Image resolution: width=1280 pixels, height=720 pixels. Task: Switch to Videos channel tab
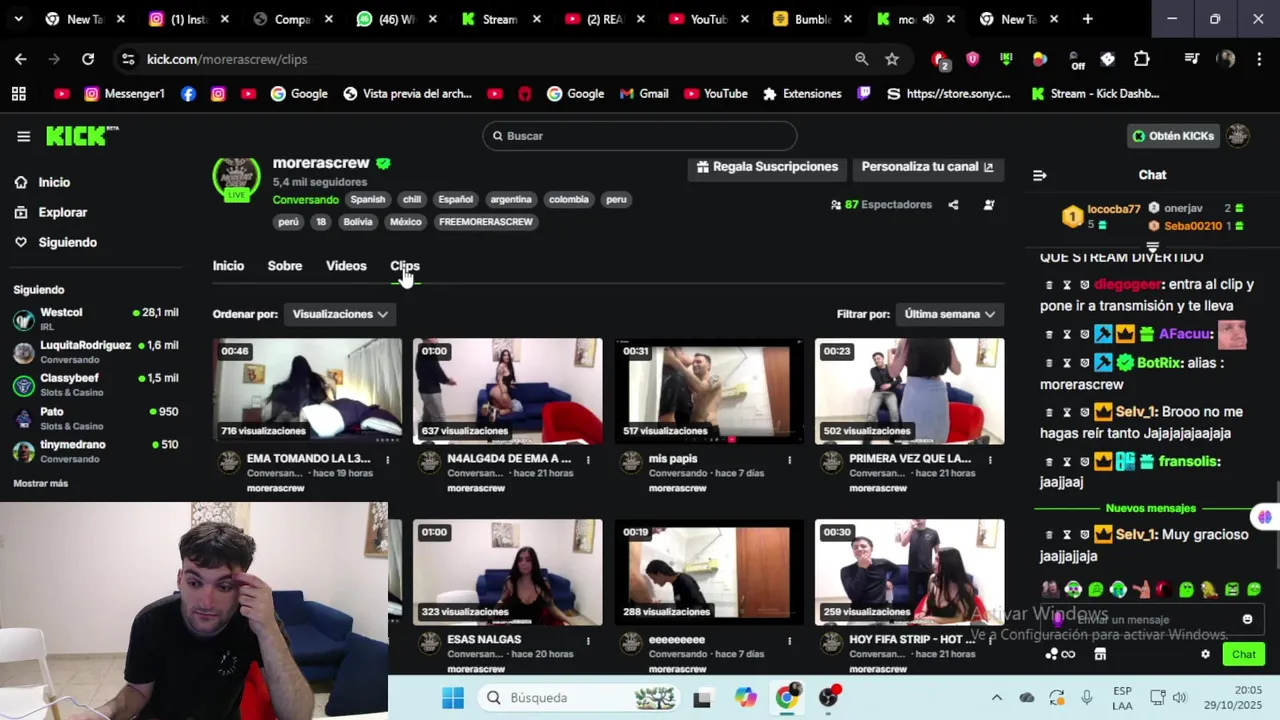pyautogui.click(x=346, y=266)
